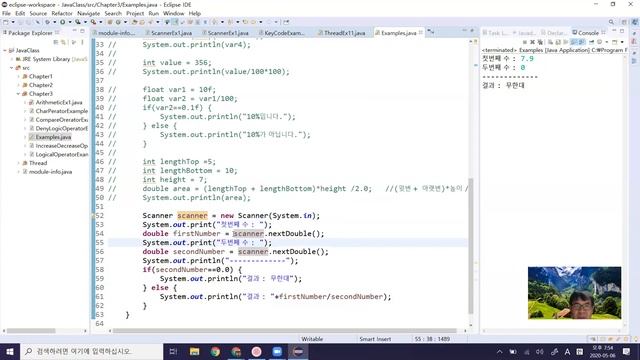Click Package Explorer horizontal scrollbar

coord(31,331)
